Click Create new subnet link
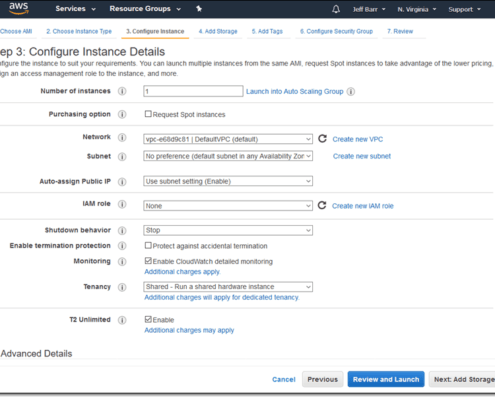The image size is (495, 400). [x=362, y=156]
